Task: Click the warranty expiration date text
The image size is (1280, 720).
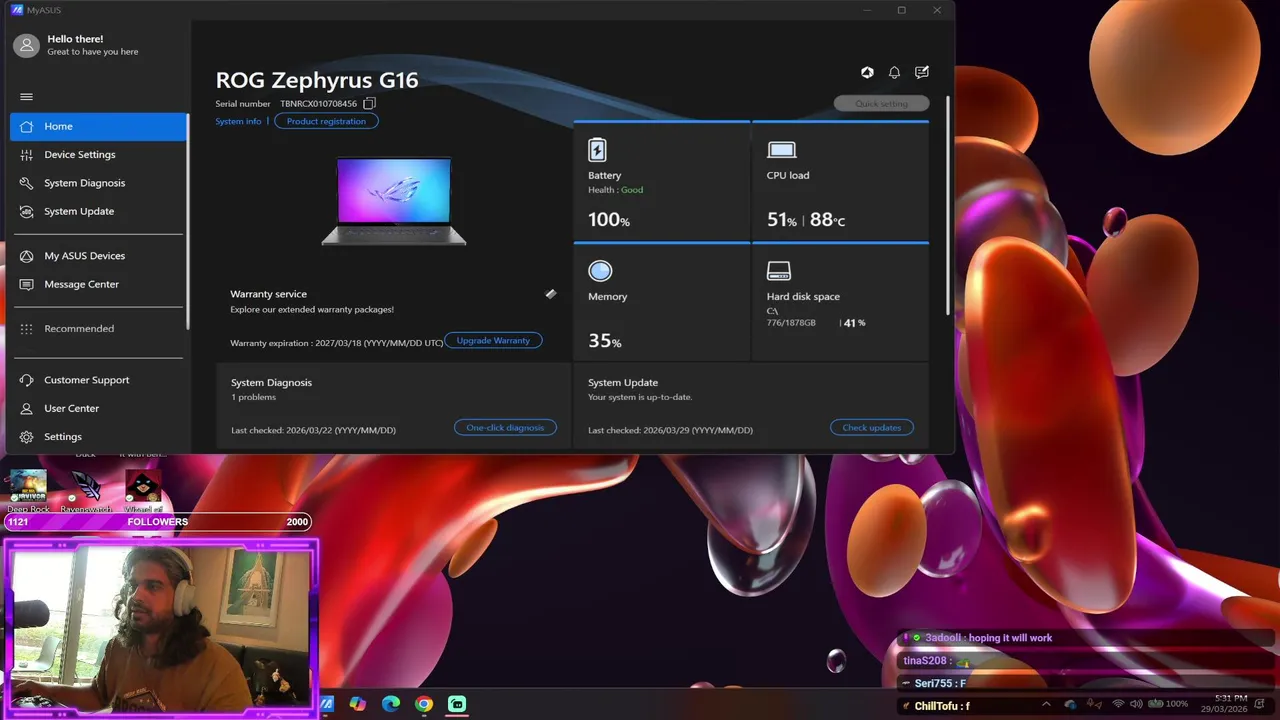Action: tap(336, 342)
